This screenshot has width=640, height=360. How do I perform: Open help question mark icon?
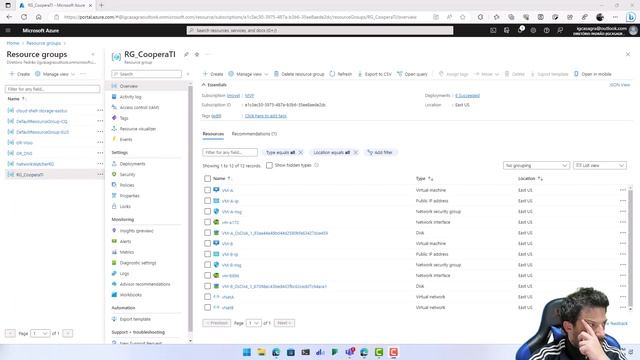click(547, 30)
